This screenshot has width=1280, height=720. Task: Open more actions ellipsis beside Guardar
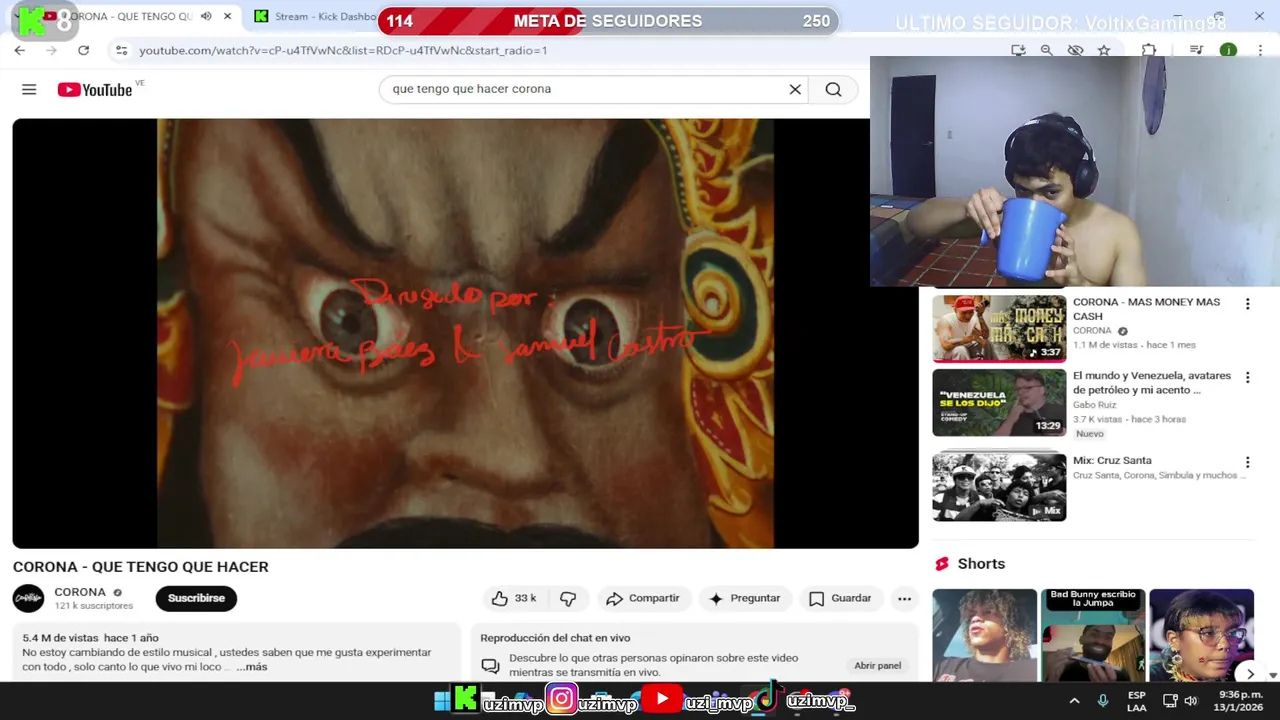(x=904, y=598)
